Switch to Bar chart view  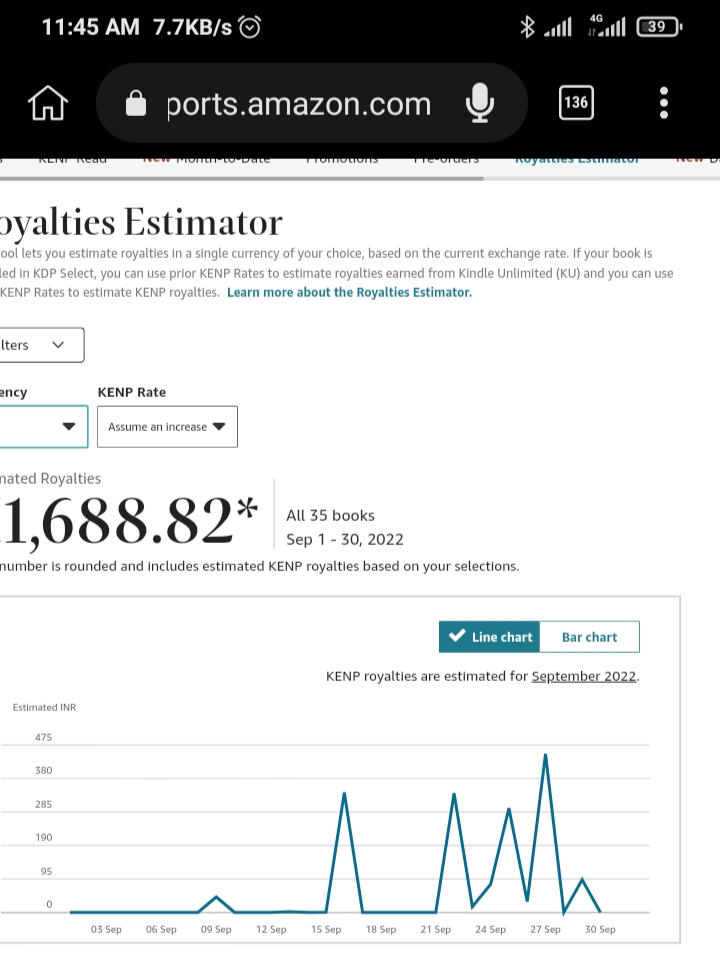[x=589, y=637]
